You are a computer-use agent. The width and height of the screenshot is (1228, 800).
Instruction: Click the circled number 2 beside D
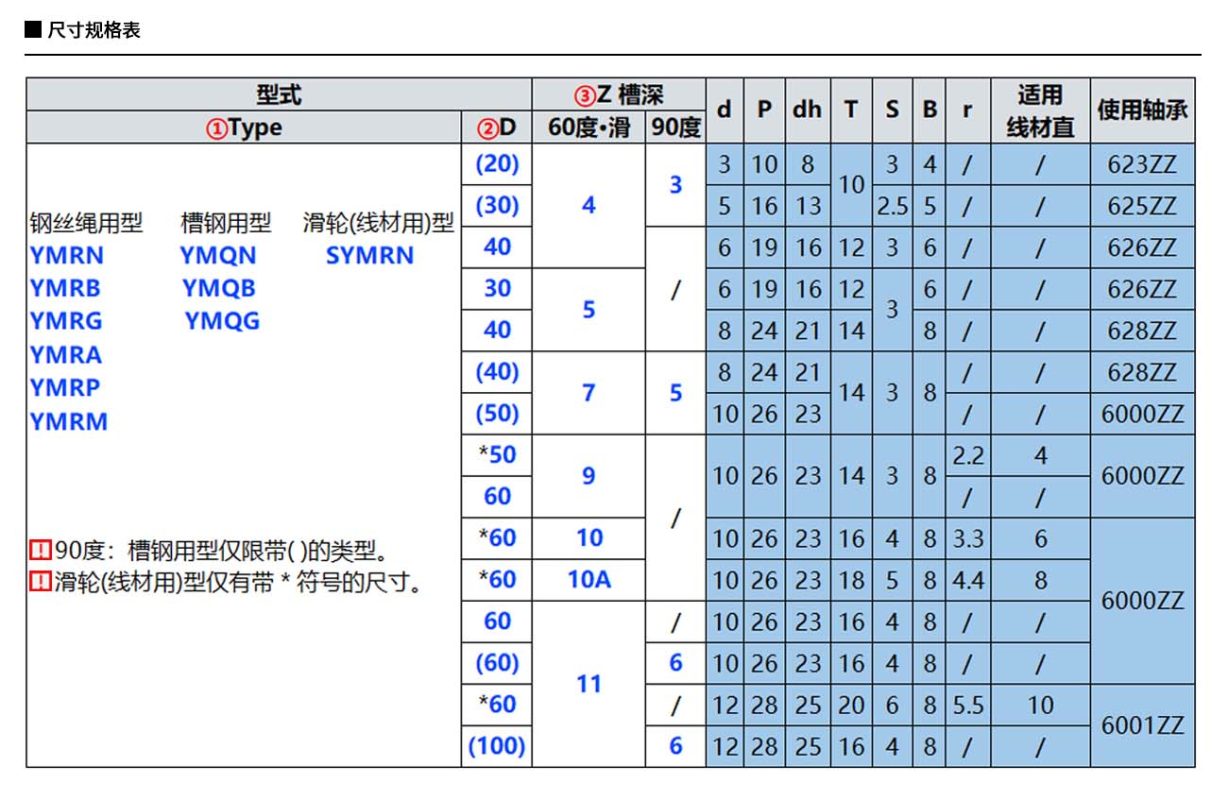(486, 128)
